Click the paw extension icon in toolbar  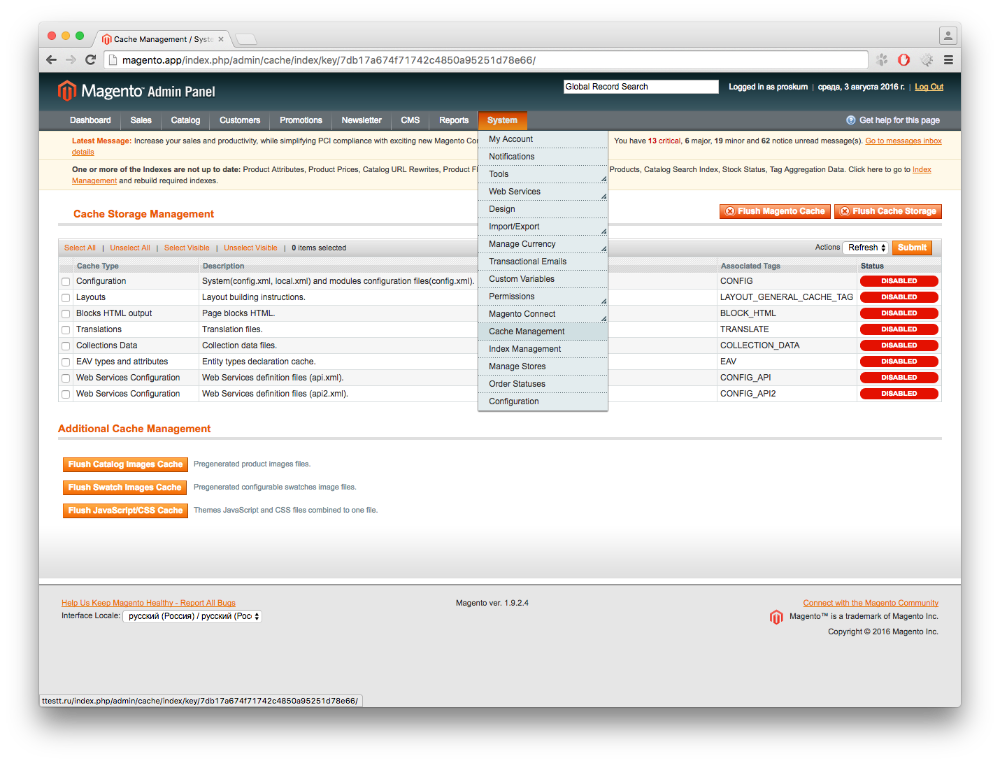[882, 60]
